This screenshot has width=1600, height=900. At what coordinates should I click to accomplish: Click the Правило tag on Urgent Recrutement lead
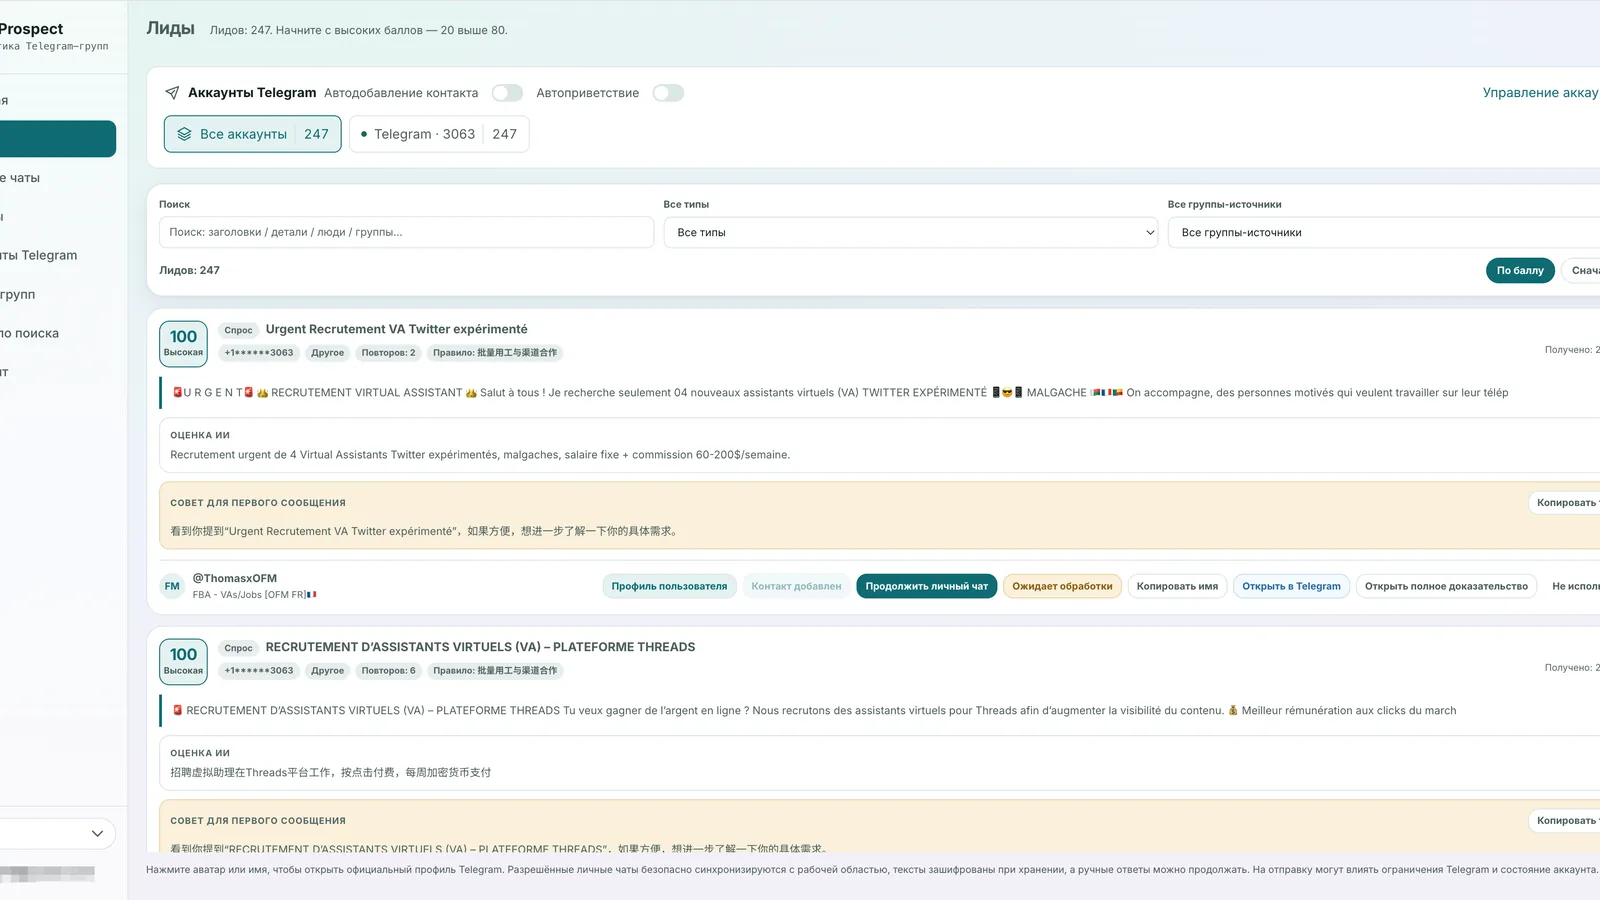pyautogui.click(x=495, y=353)
